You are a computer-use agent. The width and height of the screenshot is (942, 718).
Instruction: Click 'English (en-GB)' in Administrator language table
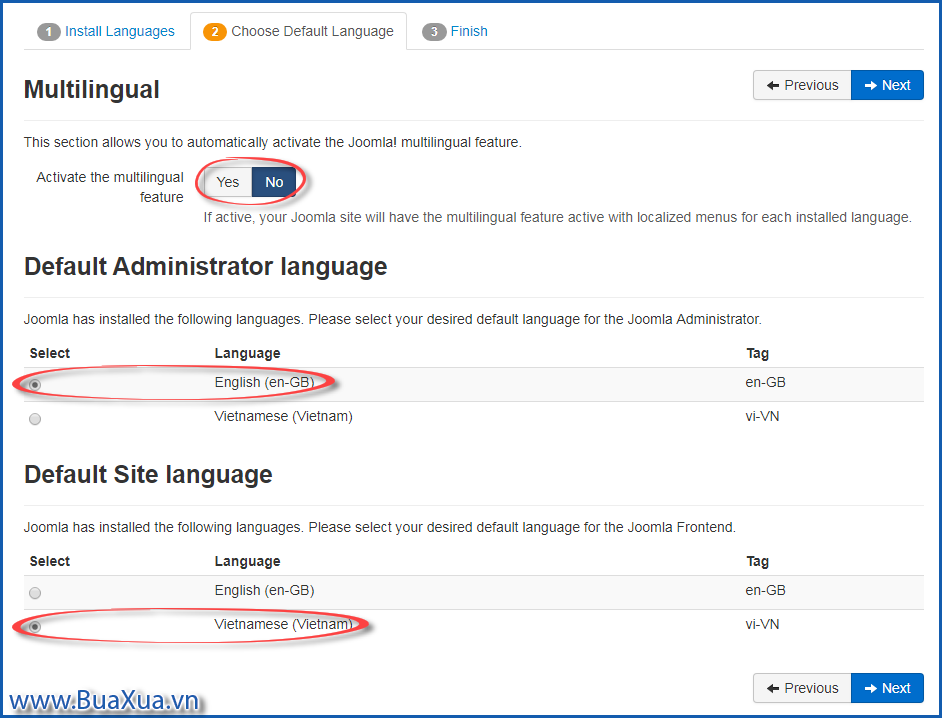(264, 382)
